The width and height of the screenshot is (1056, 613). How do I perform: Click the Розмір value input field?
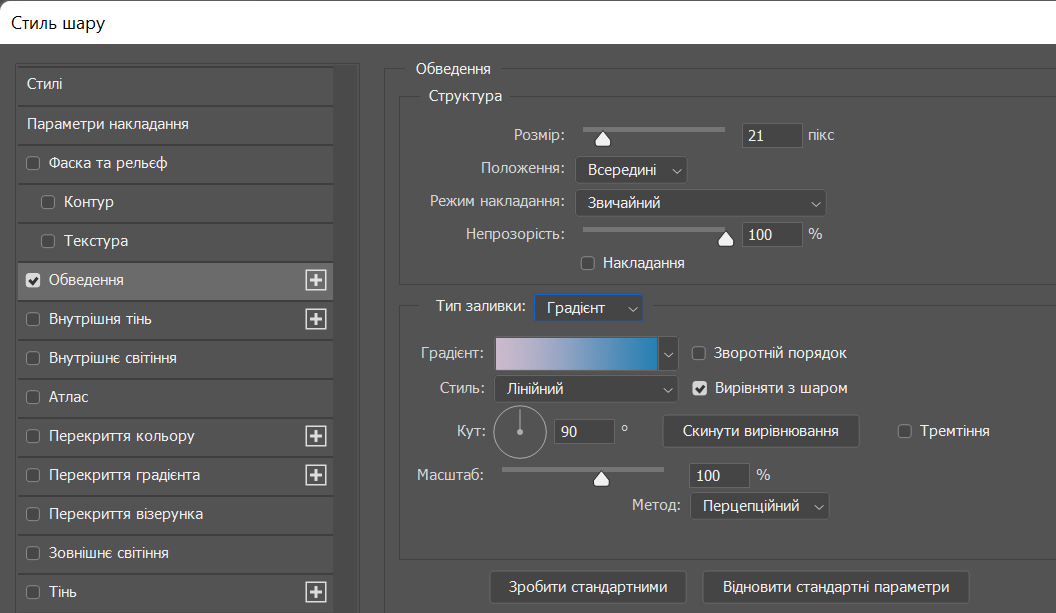(771, 135)
